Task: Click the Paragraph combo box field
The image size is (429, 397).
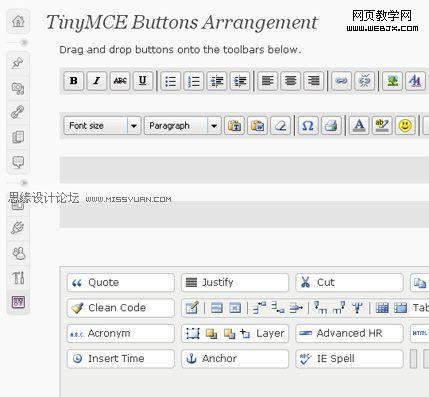Action: (x=183, y=126)
